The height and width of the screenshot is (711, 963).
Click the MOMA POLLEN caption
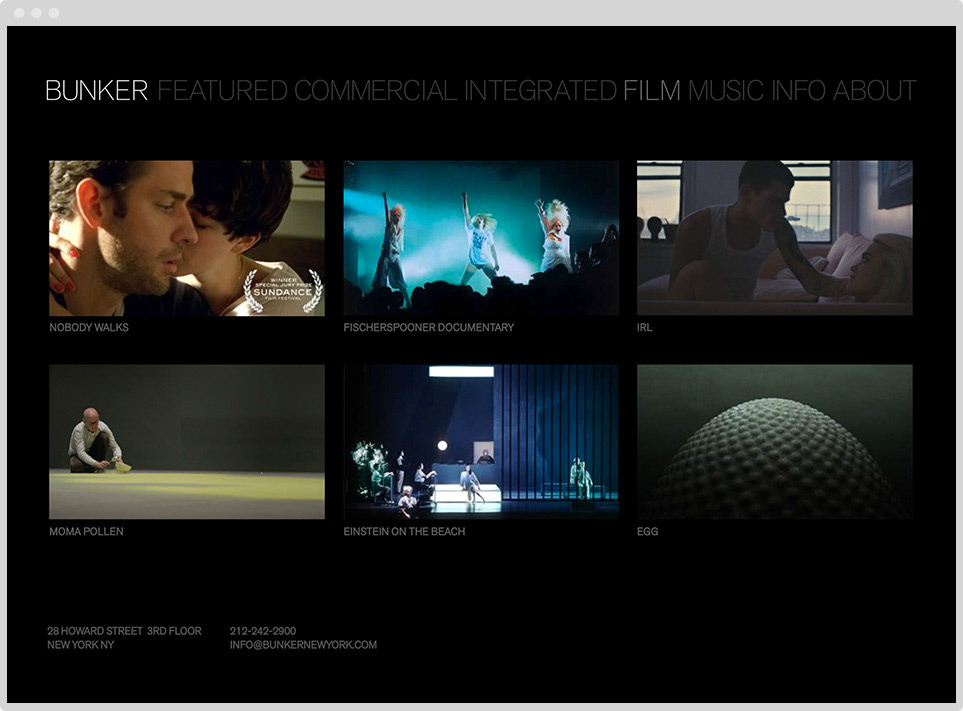tap(86, 531)
